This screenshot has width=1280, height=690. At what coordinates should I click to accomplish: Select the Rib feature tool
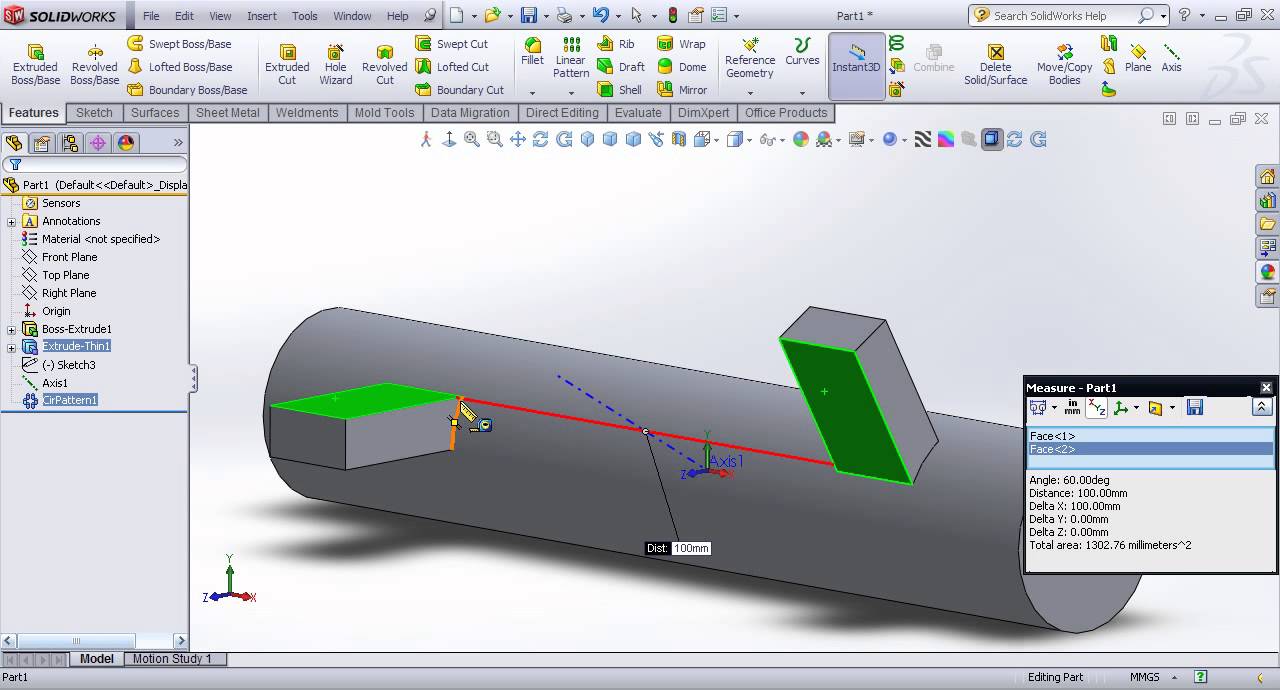pos(616,44)
